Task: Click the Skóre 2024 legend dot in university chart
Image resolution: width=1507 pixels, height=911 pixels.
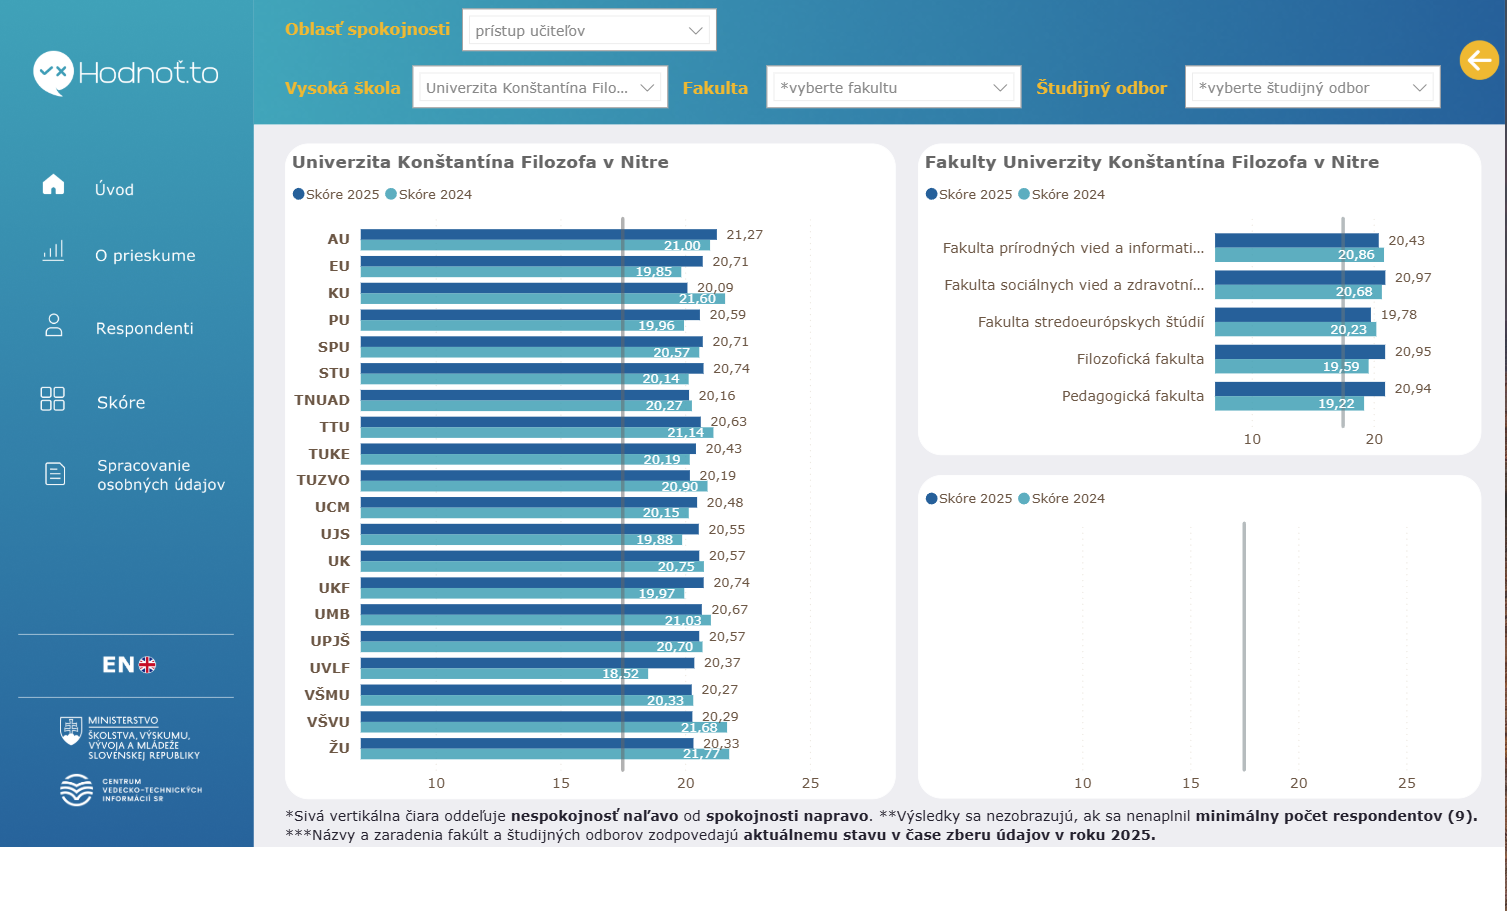Action: click(x=391, y=194)
